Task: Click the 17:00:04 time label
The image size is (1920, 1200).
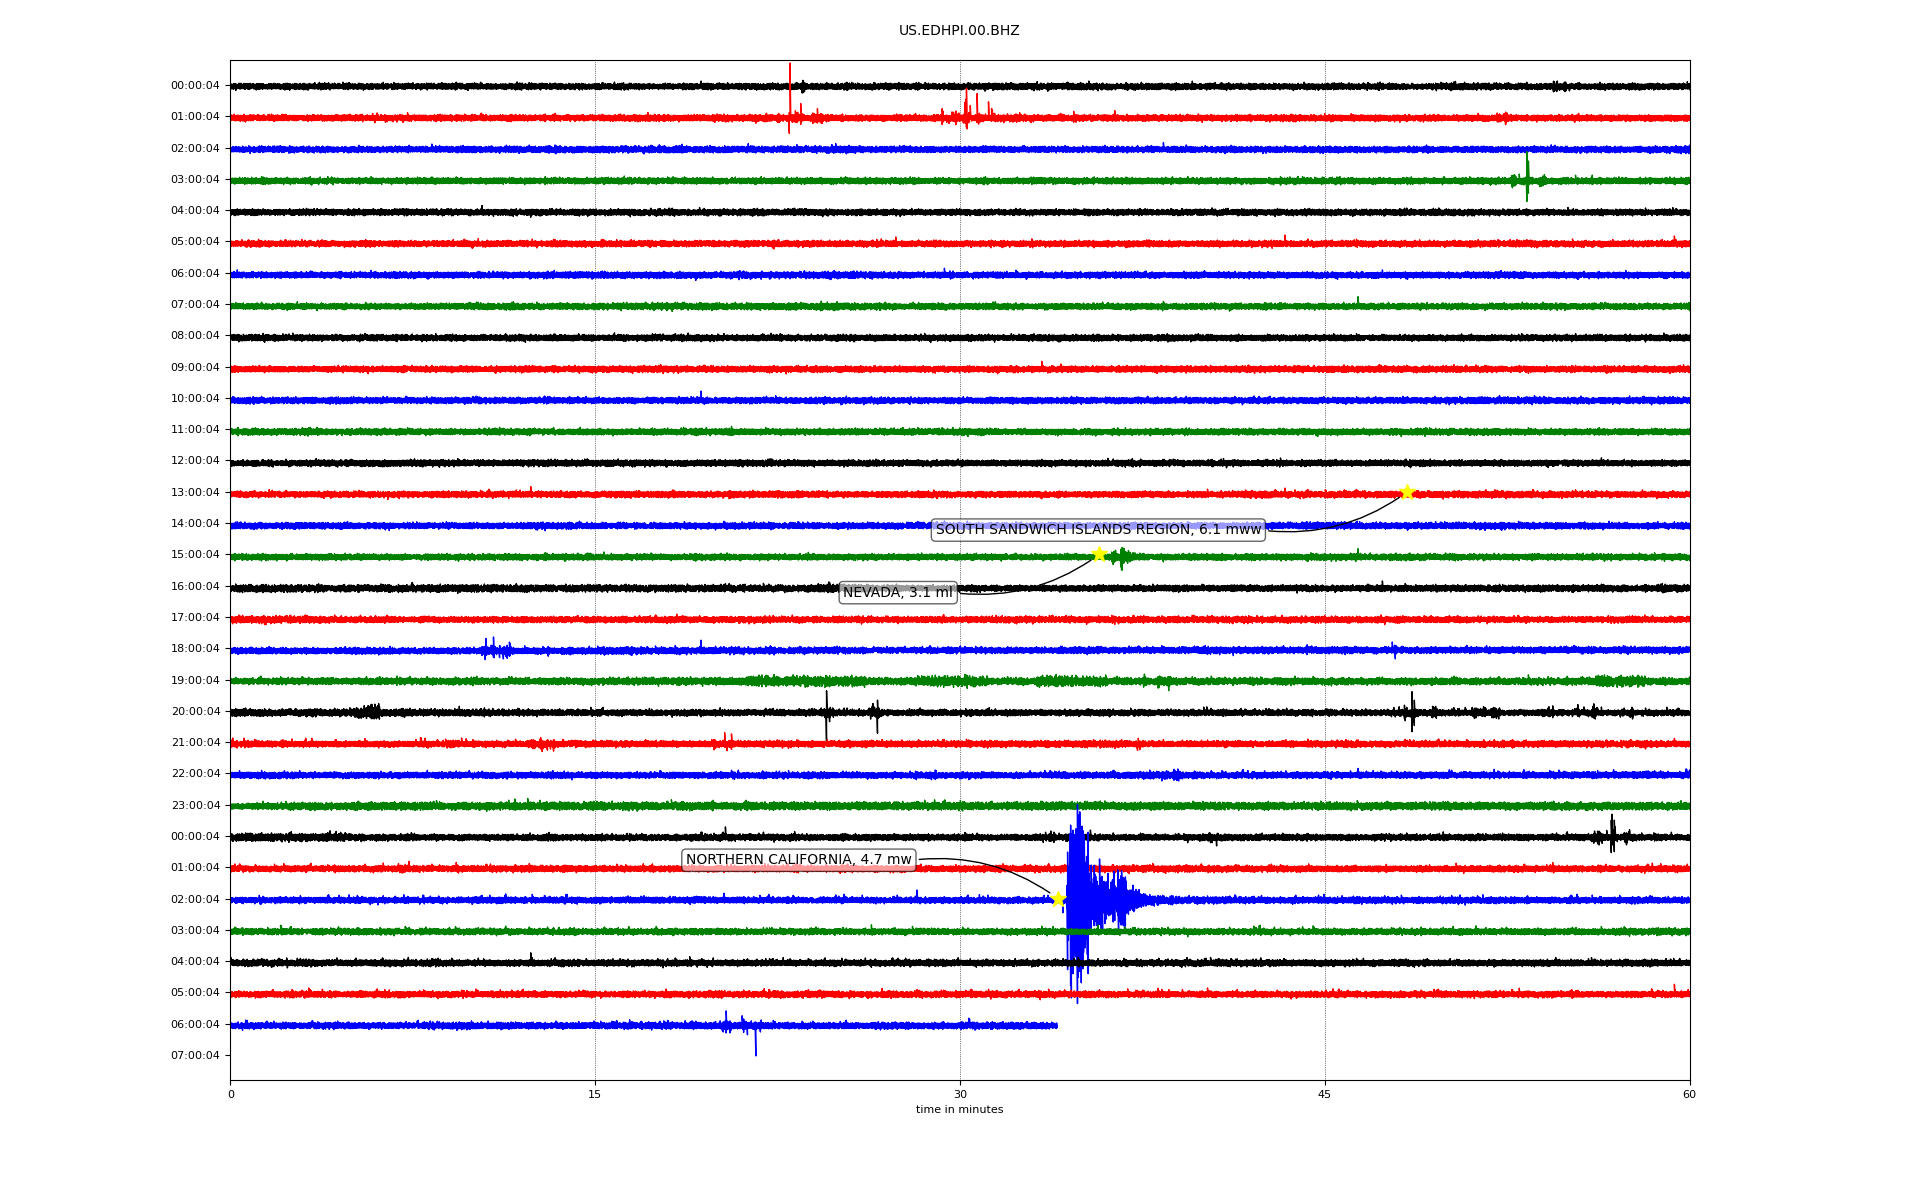Action: [195, 618]
